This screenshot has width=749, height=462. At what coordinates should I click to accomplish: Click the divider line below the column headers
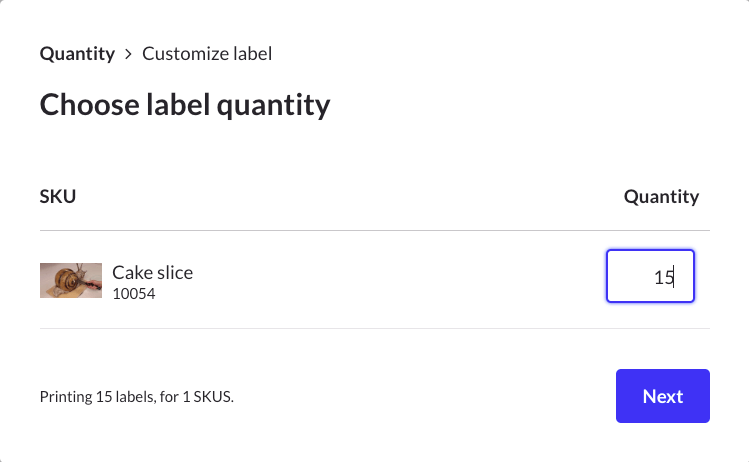pyautogui.click(x=374, y=231)
